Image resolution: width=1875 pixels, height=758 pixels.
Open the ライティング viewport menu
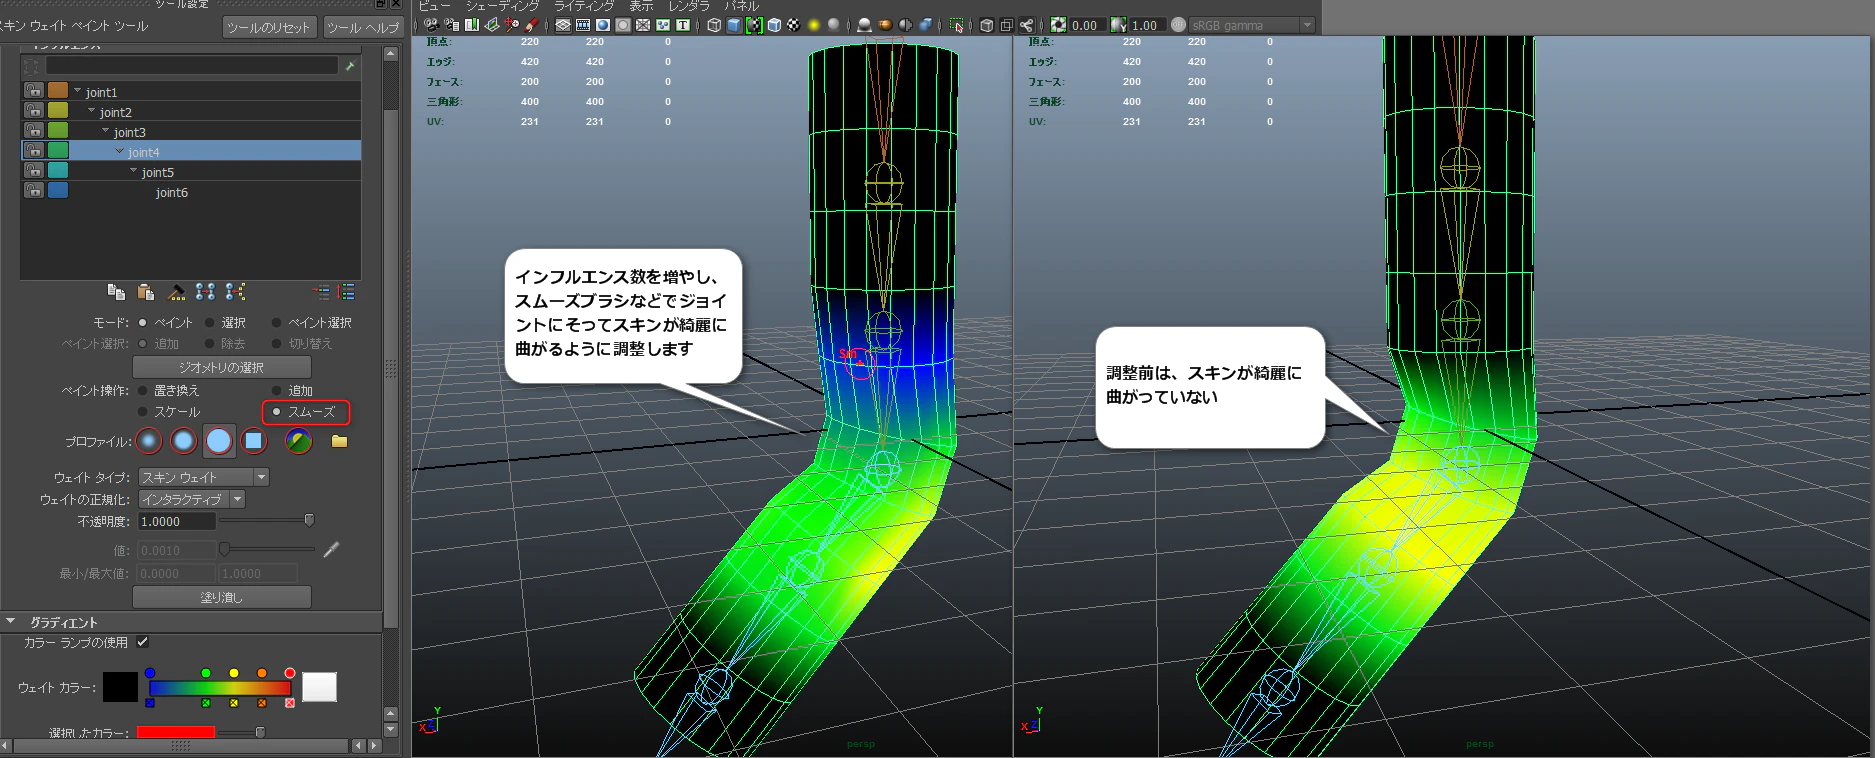click(584, 6)
